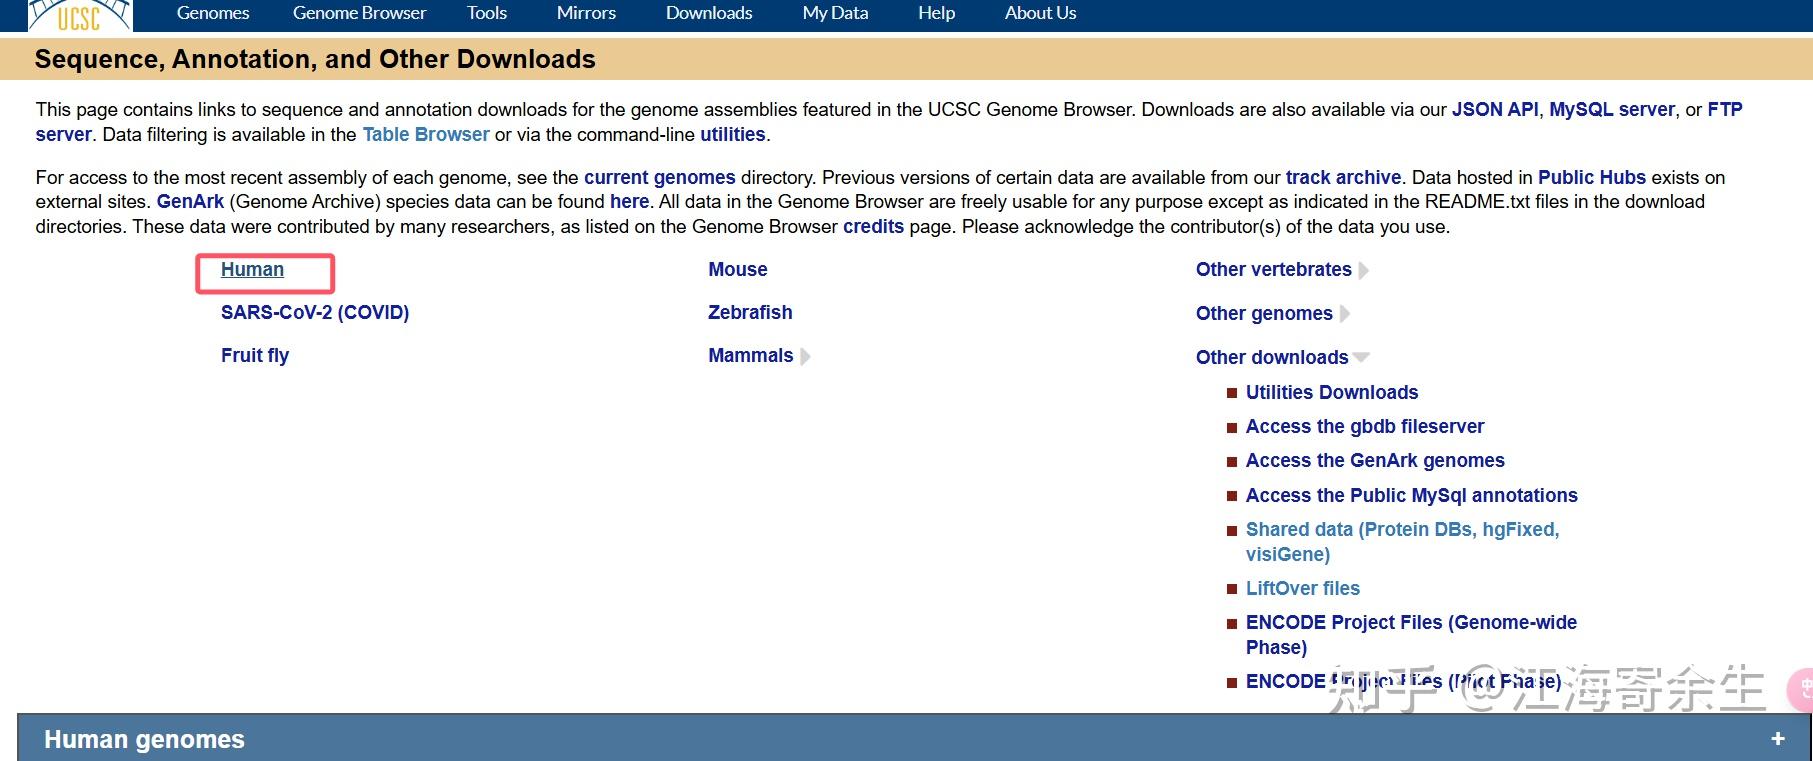Click the highlighted Human link
Image resolution: width=1813 pixels, height=761 pixels.
click(x=252, y=269)
